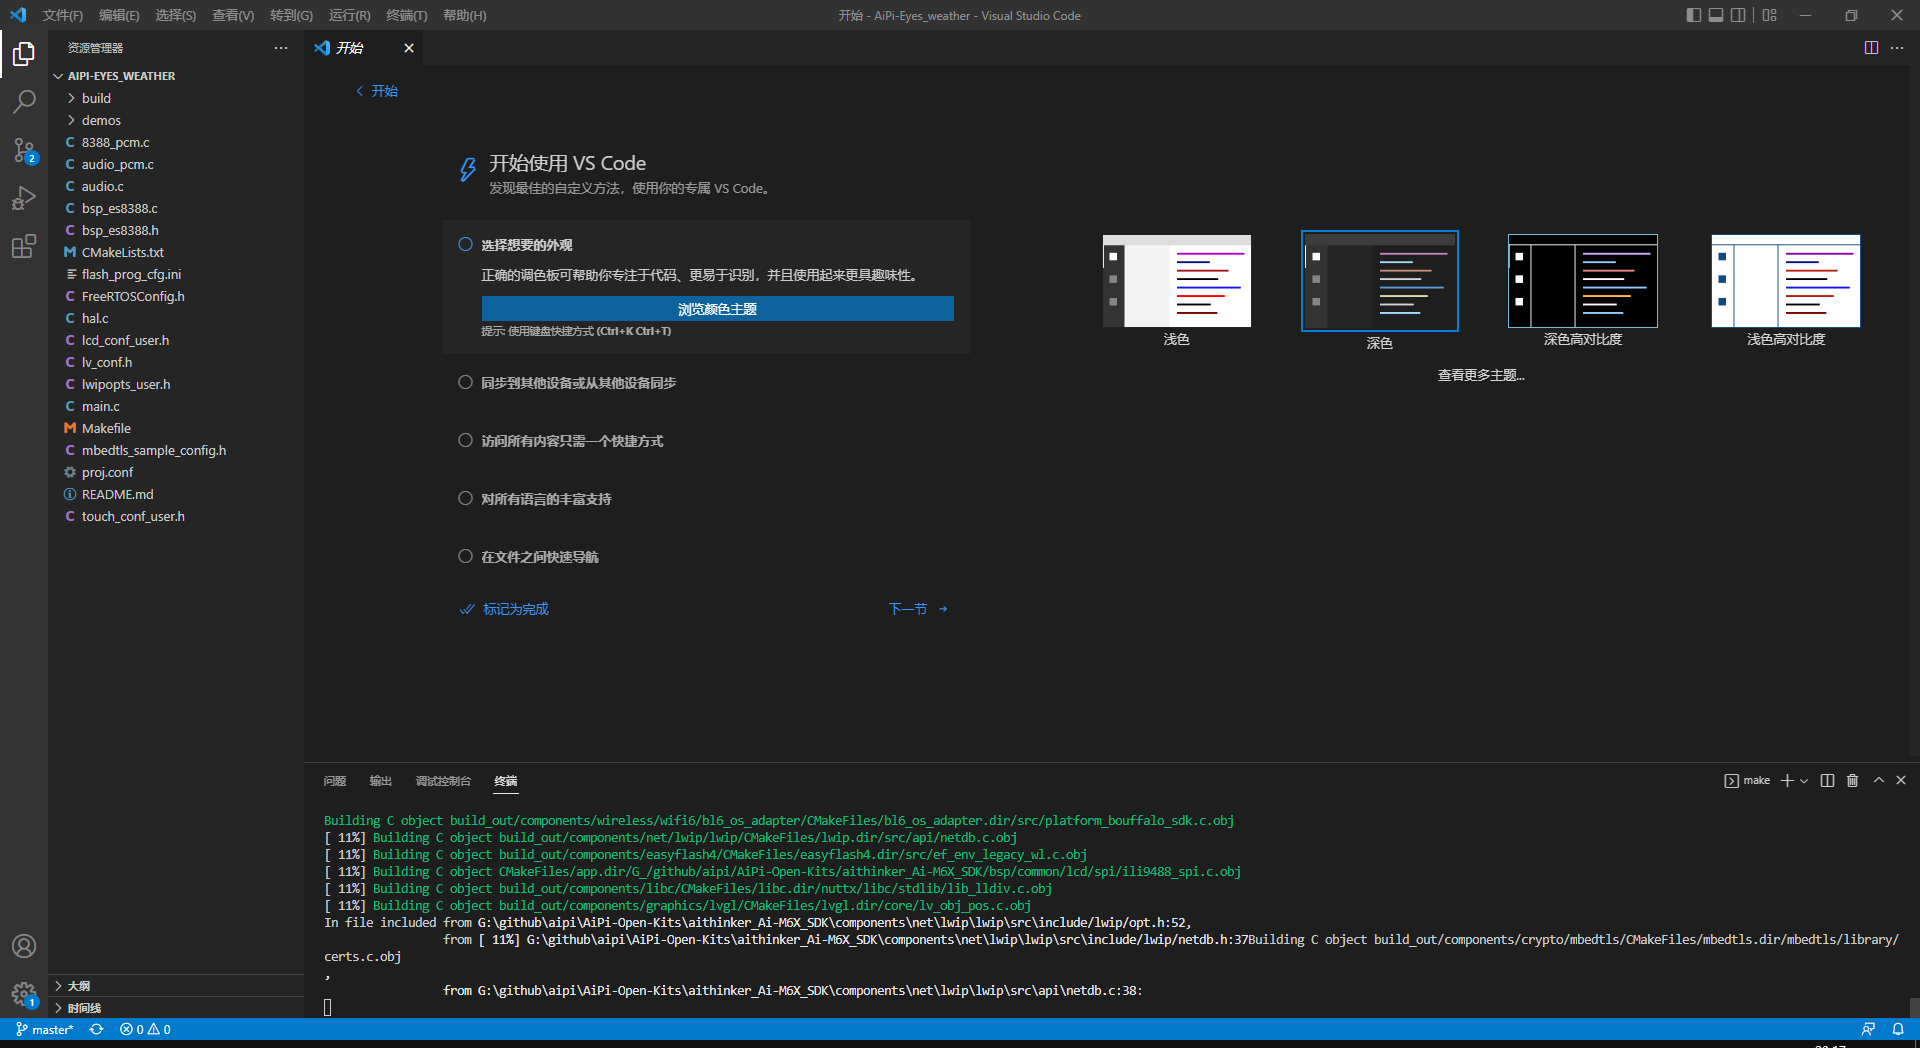Image resolution: width=1920 pixels, height=1048 pixels.
Task: Create a new terminal with plus icon
Action: tap(1787, 781)
